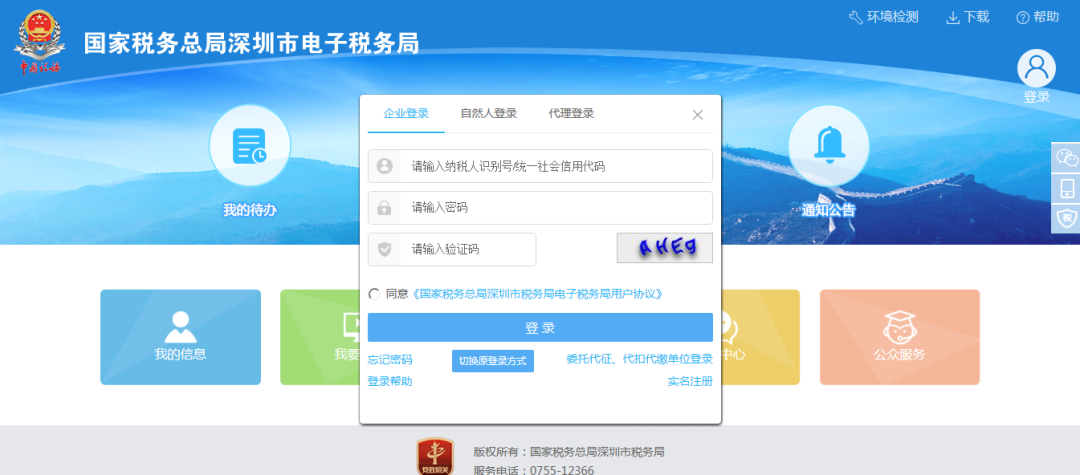Open the 电子税务局用户协议 link

tap(538, 294)
